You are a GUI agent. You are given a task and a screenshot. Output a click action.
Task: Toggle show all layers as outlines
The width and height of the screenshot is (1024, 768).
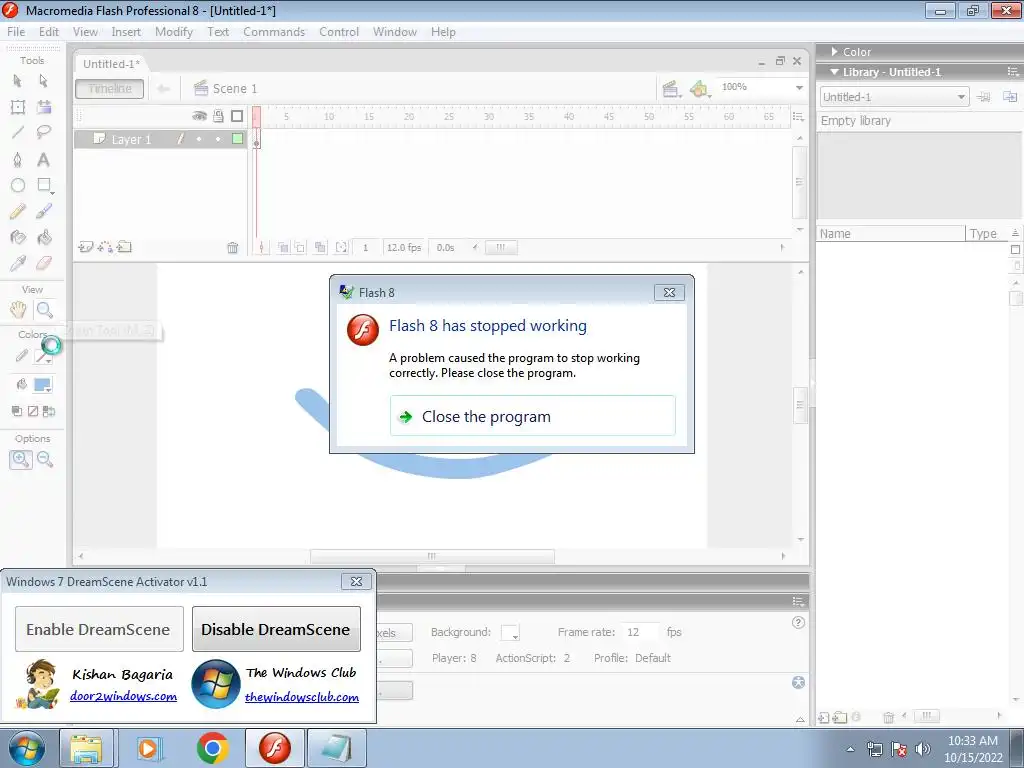(x=237, y=116)
